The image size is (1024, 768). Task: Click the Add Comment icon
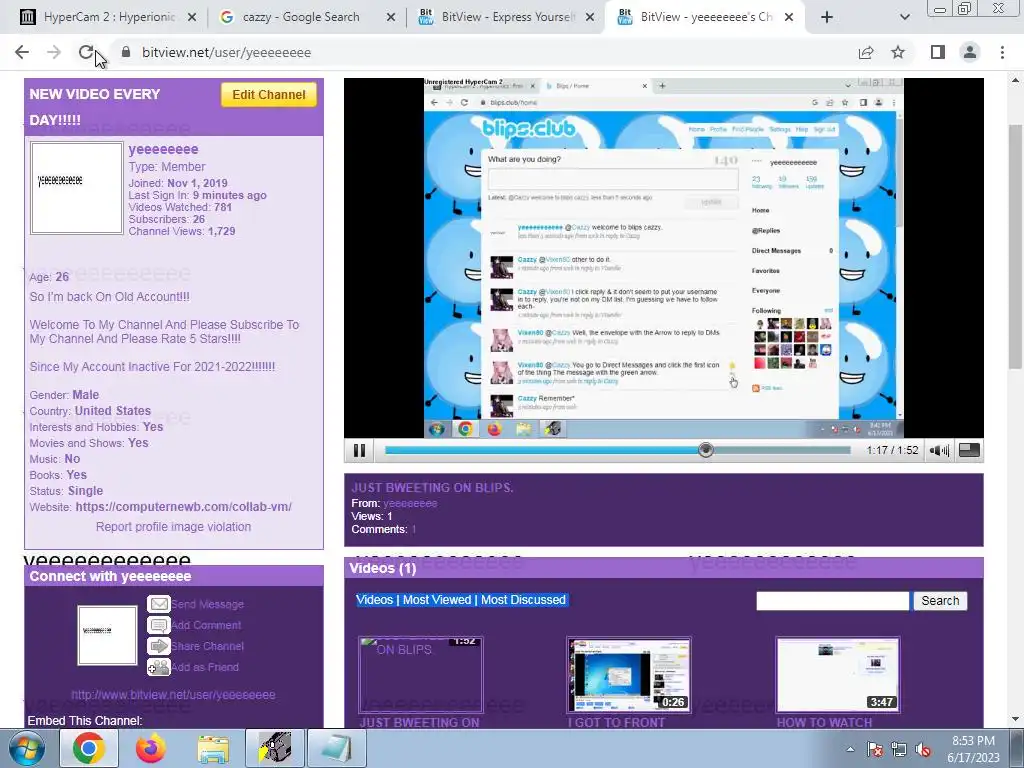(159, 625)
